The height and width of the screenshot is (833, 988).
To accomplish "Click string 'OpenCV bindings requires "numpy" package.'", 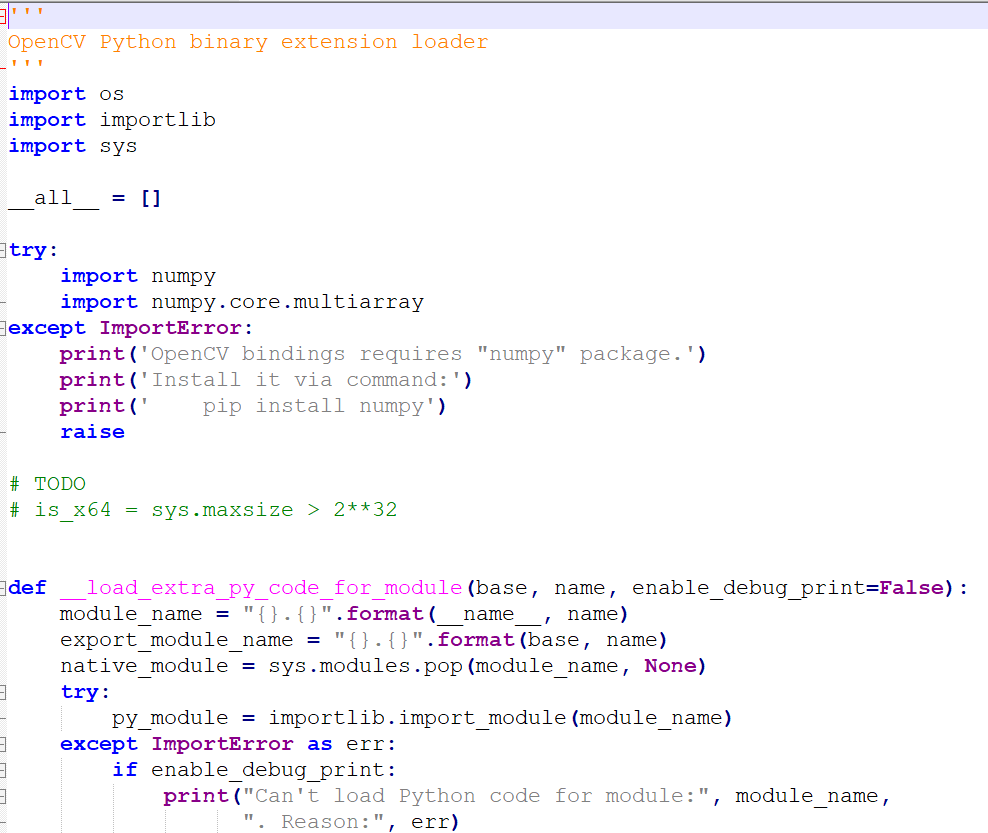I will tap(418, 354).
